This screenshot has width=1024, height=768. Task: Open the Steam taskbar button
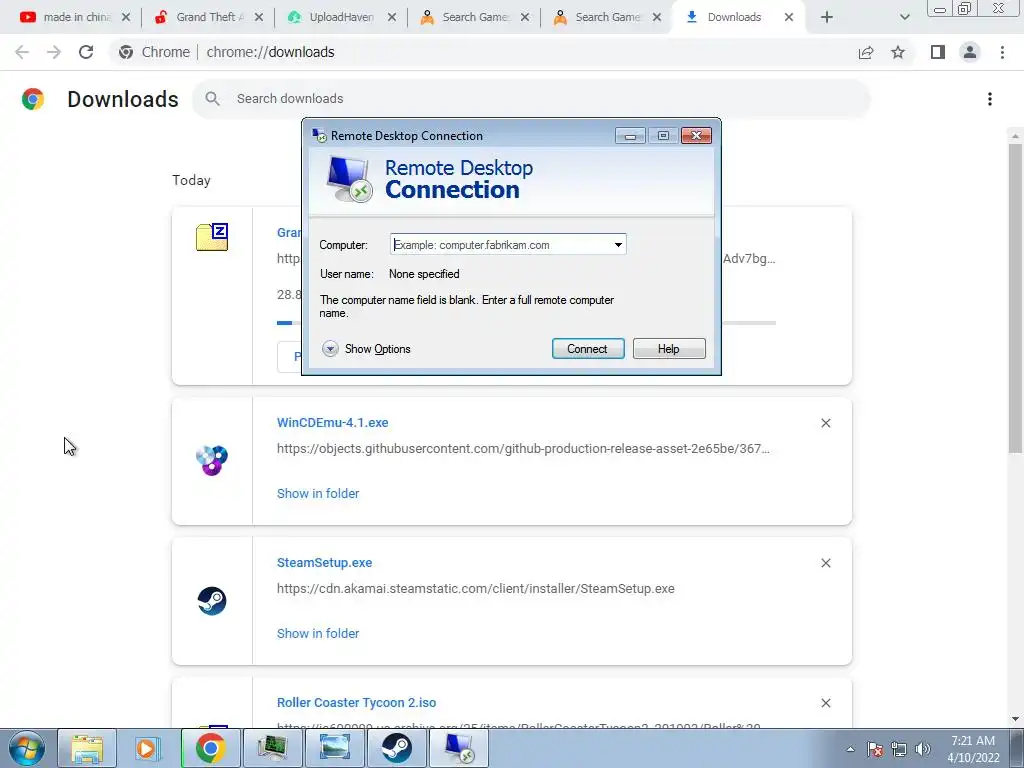(x=396, y=748)
